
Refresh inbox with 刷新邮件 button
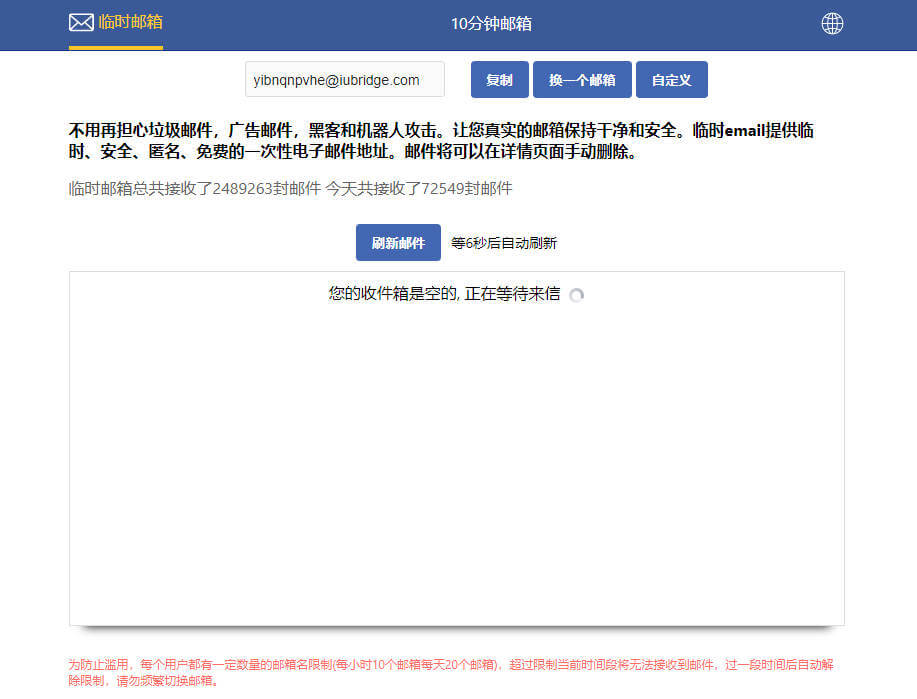pos(398,243)
